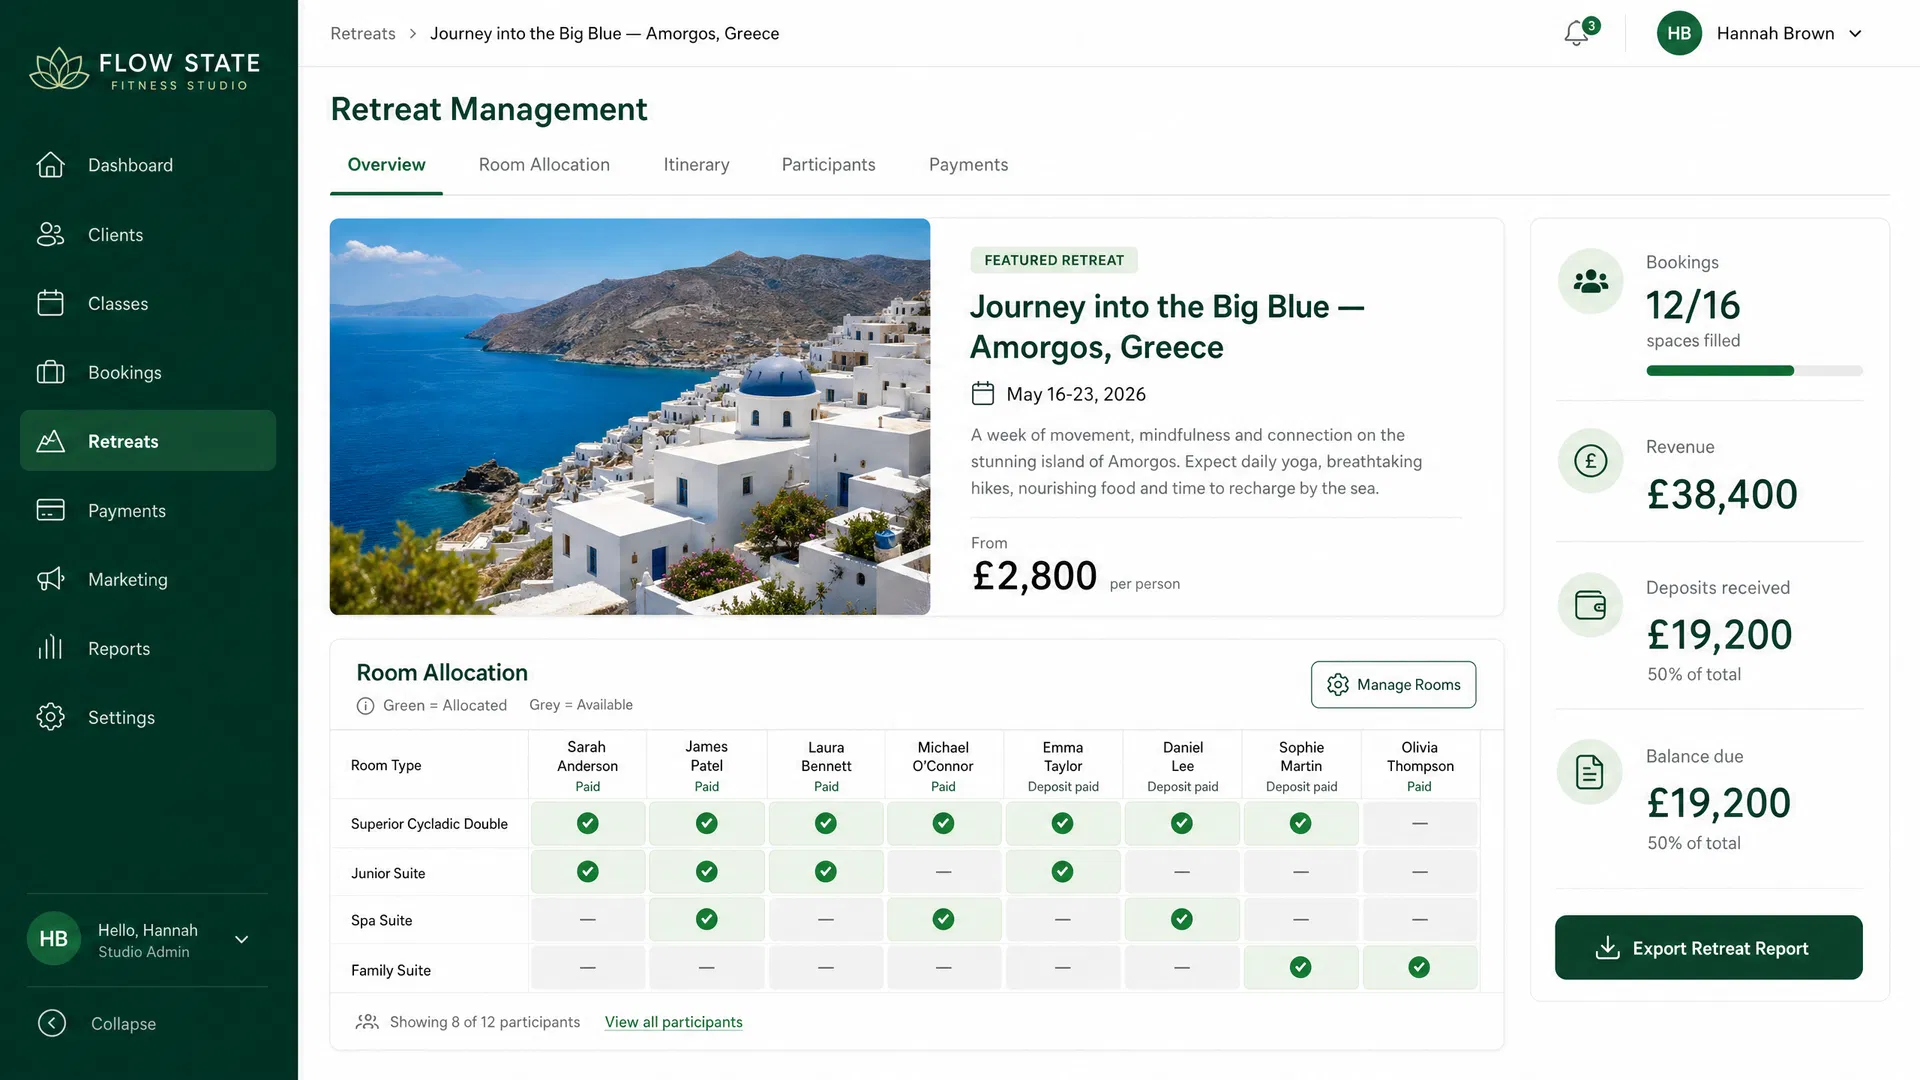Switch to the Overview tab
The width and height of the screenshot is (1920, 1080).
pos(386,165)
